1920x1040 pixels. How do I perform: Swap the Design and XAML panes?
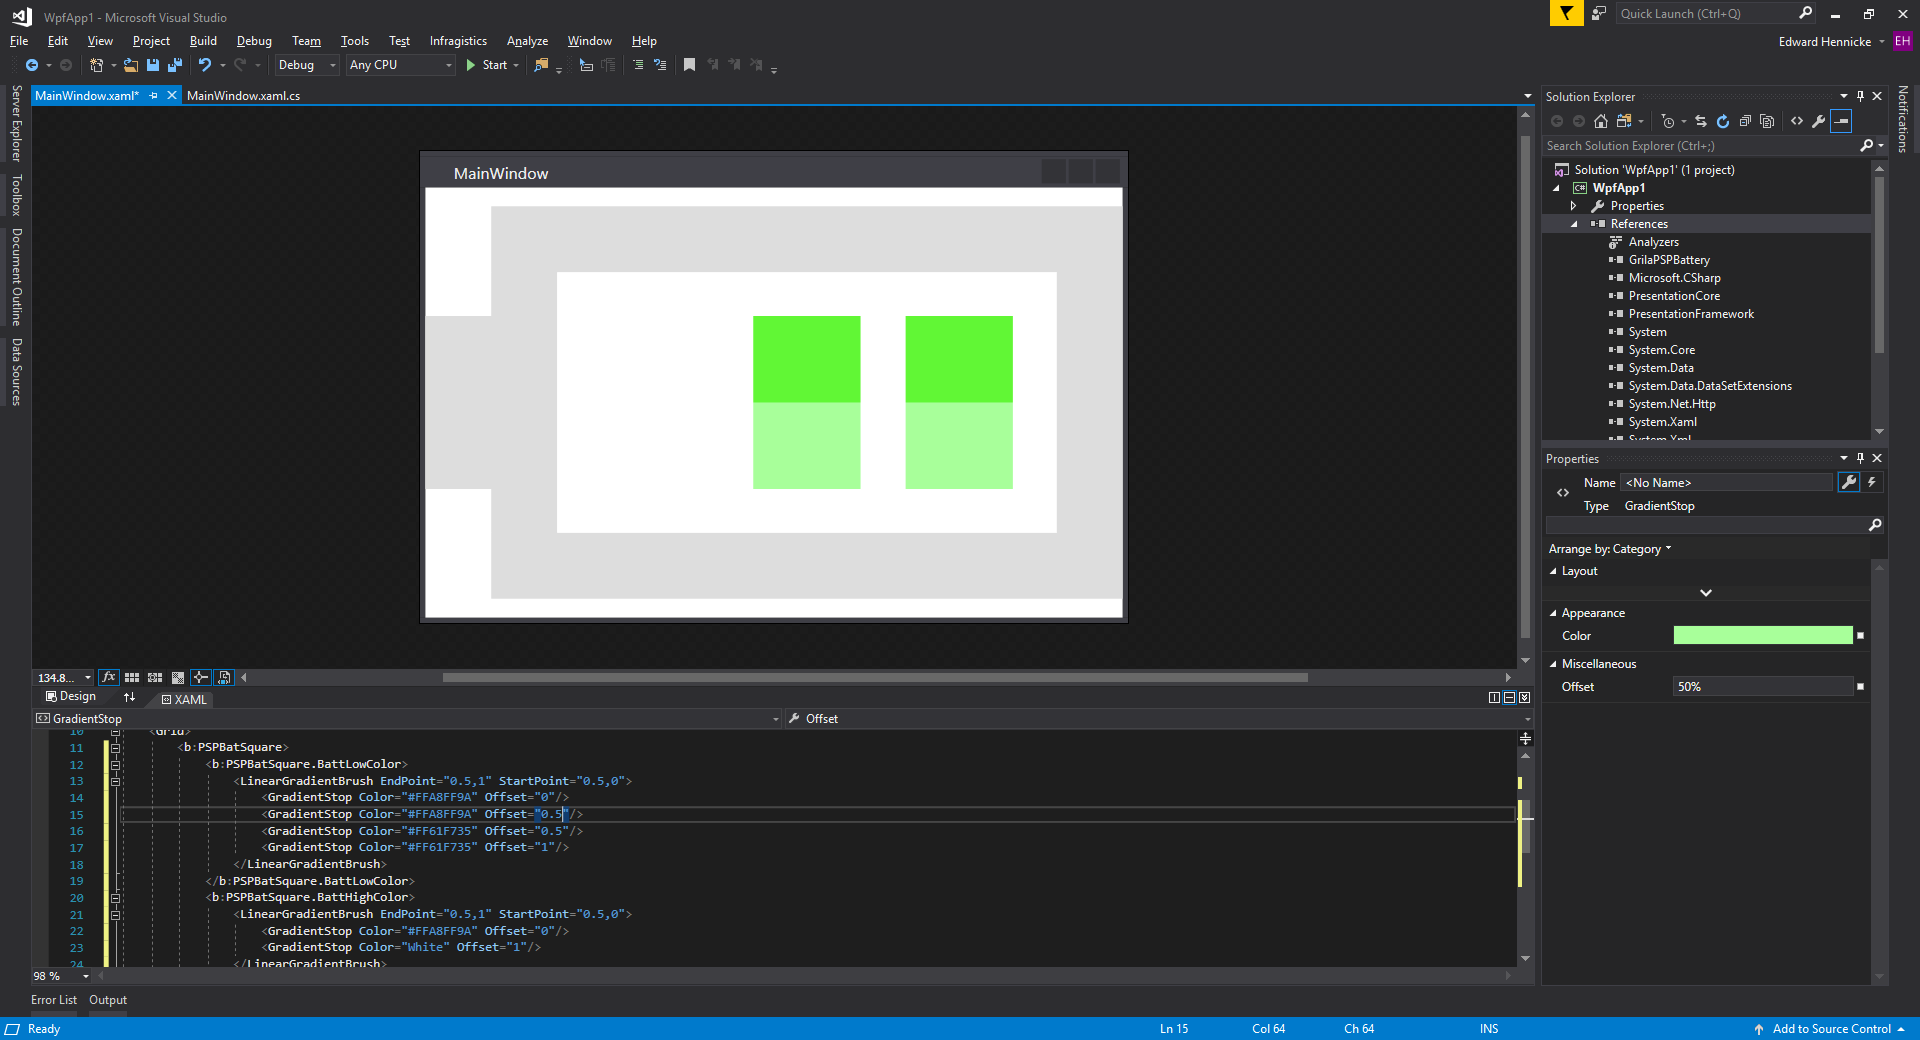point(129,697)
